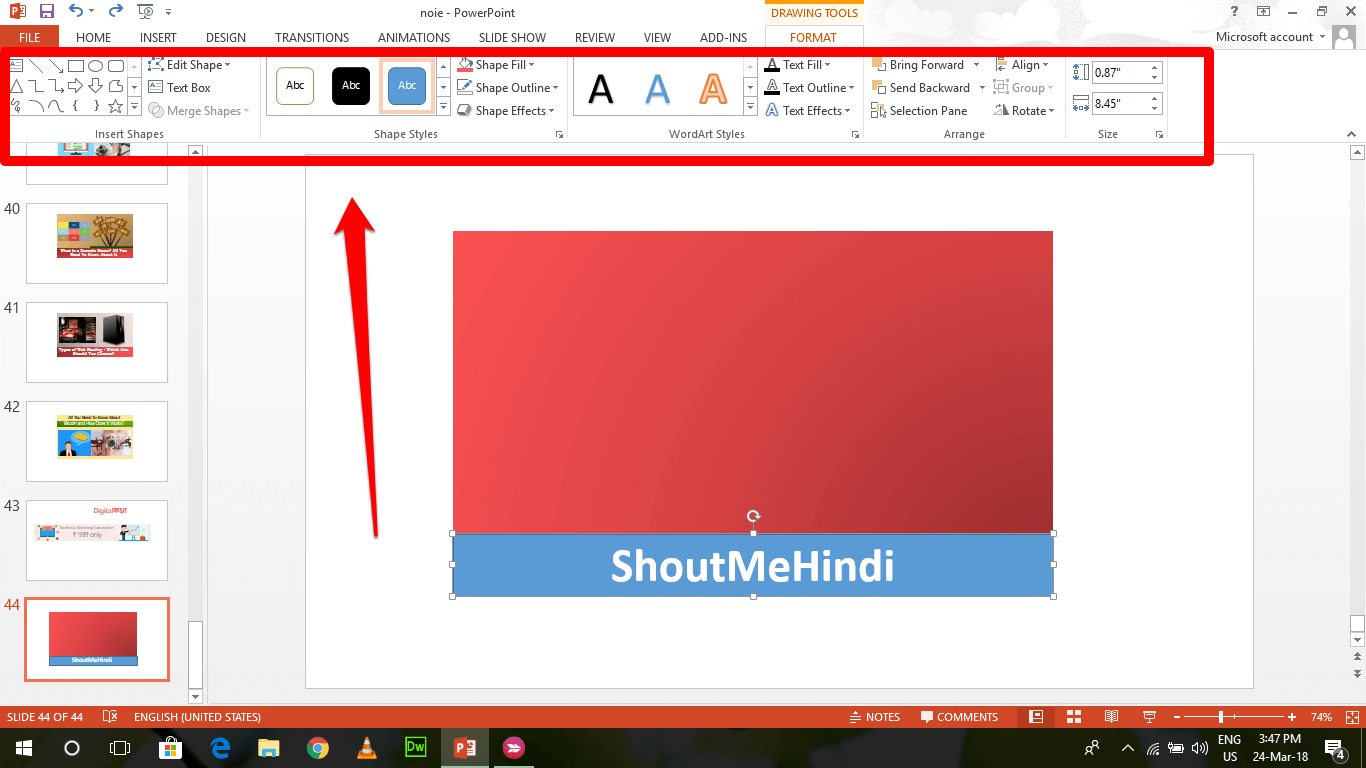
Task: Toggle the COMMENTS pane in status bar
Action: [959, 717]
